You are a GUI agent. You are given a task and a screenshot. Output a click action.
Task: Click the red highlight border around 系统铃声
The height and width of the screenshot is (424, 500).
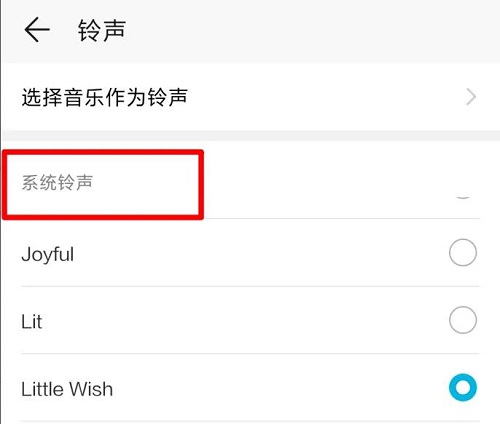coord(103,153)
